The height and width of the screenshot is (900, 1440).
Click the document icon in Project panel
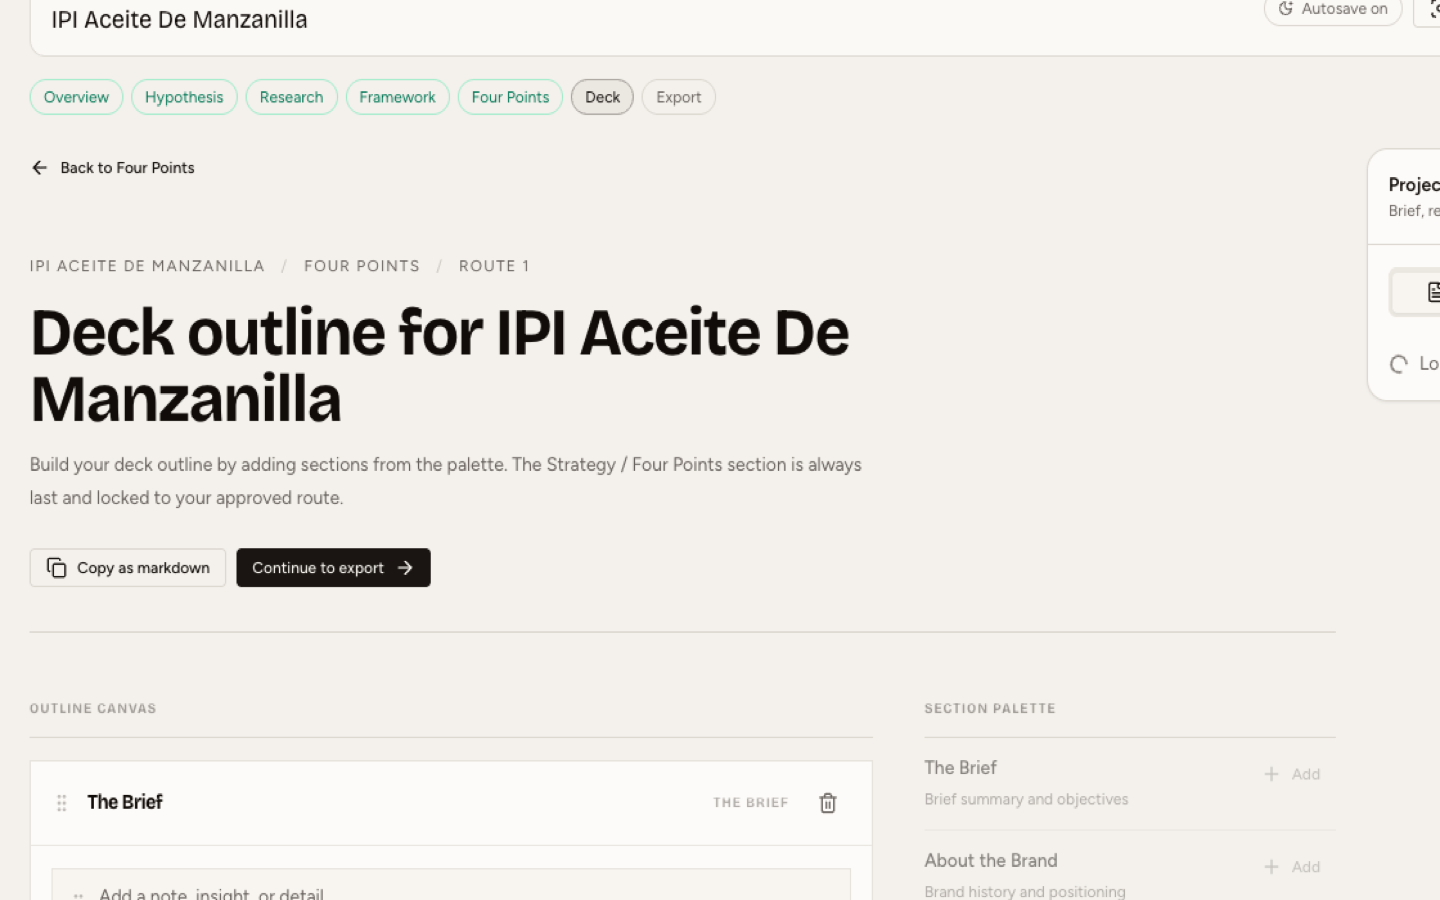pyautogui.click(x=1434, y=292)
